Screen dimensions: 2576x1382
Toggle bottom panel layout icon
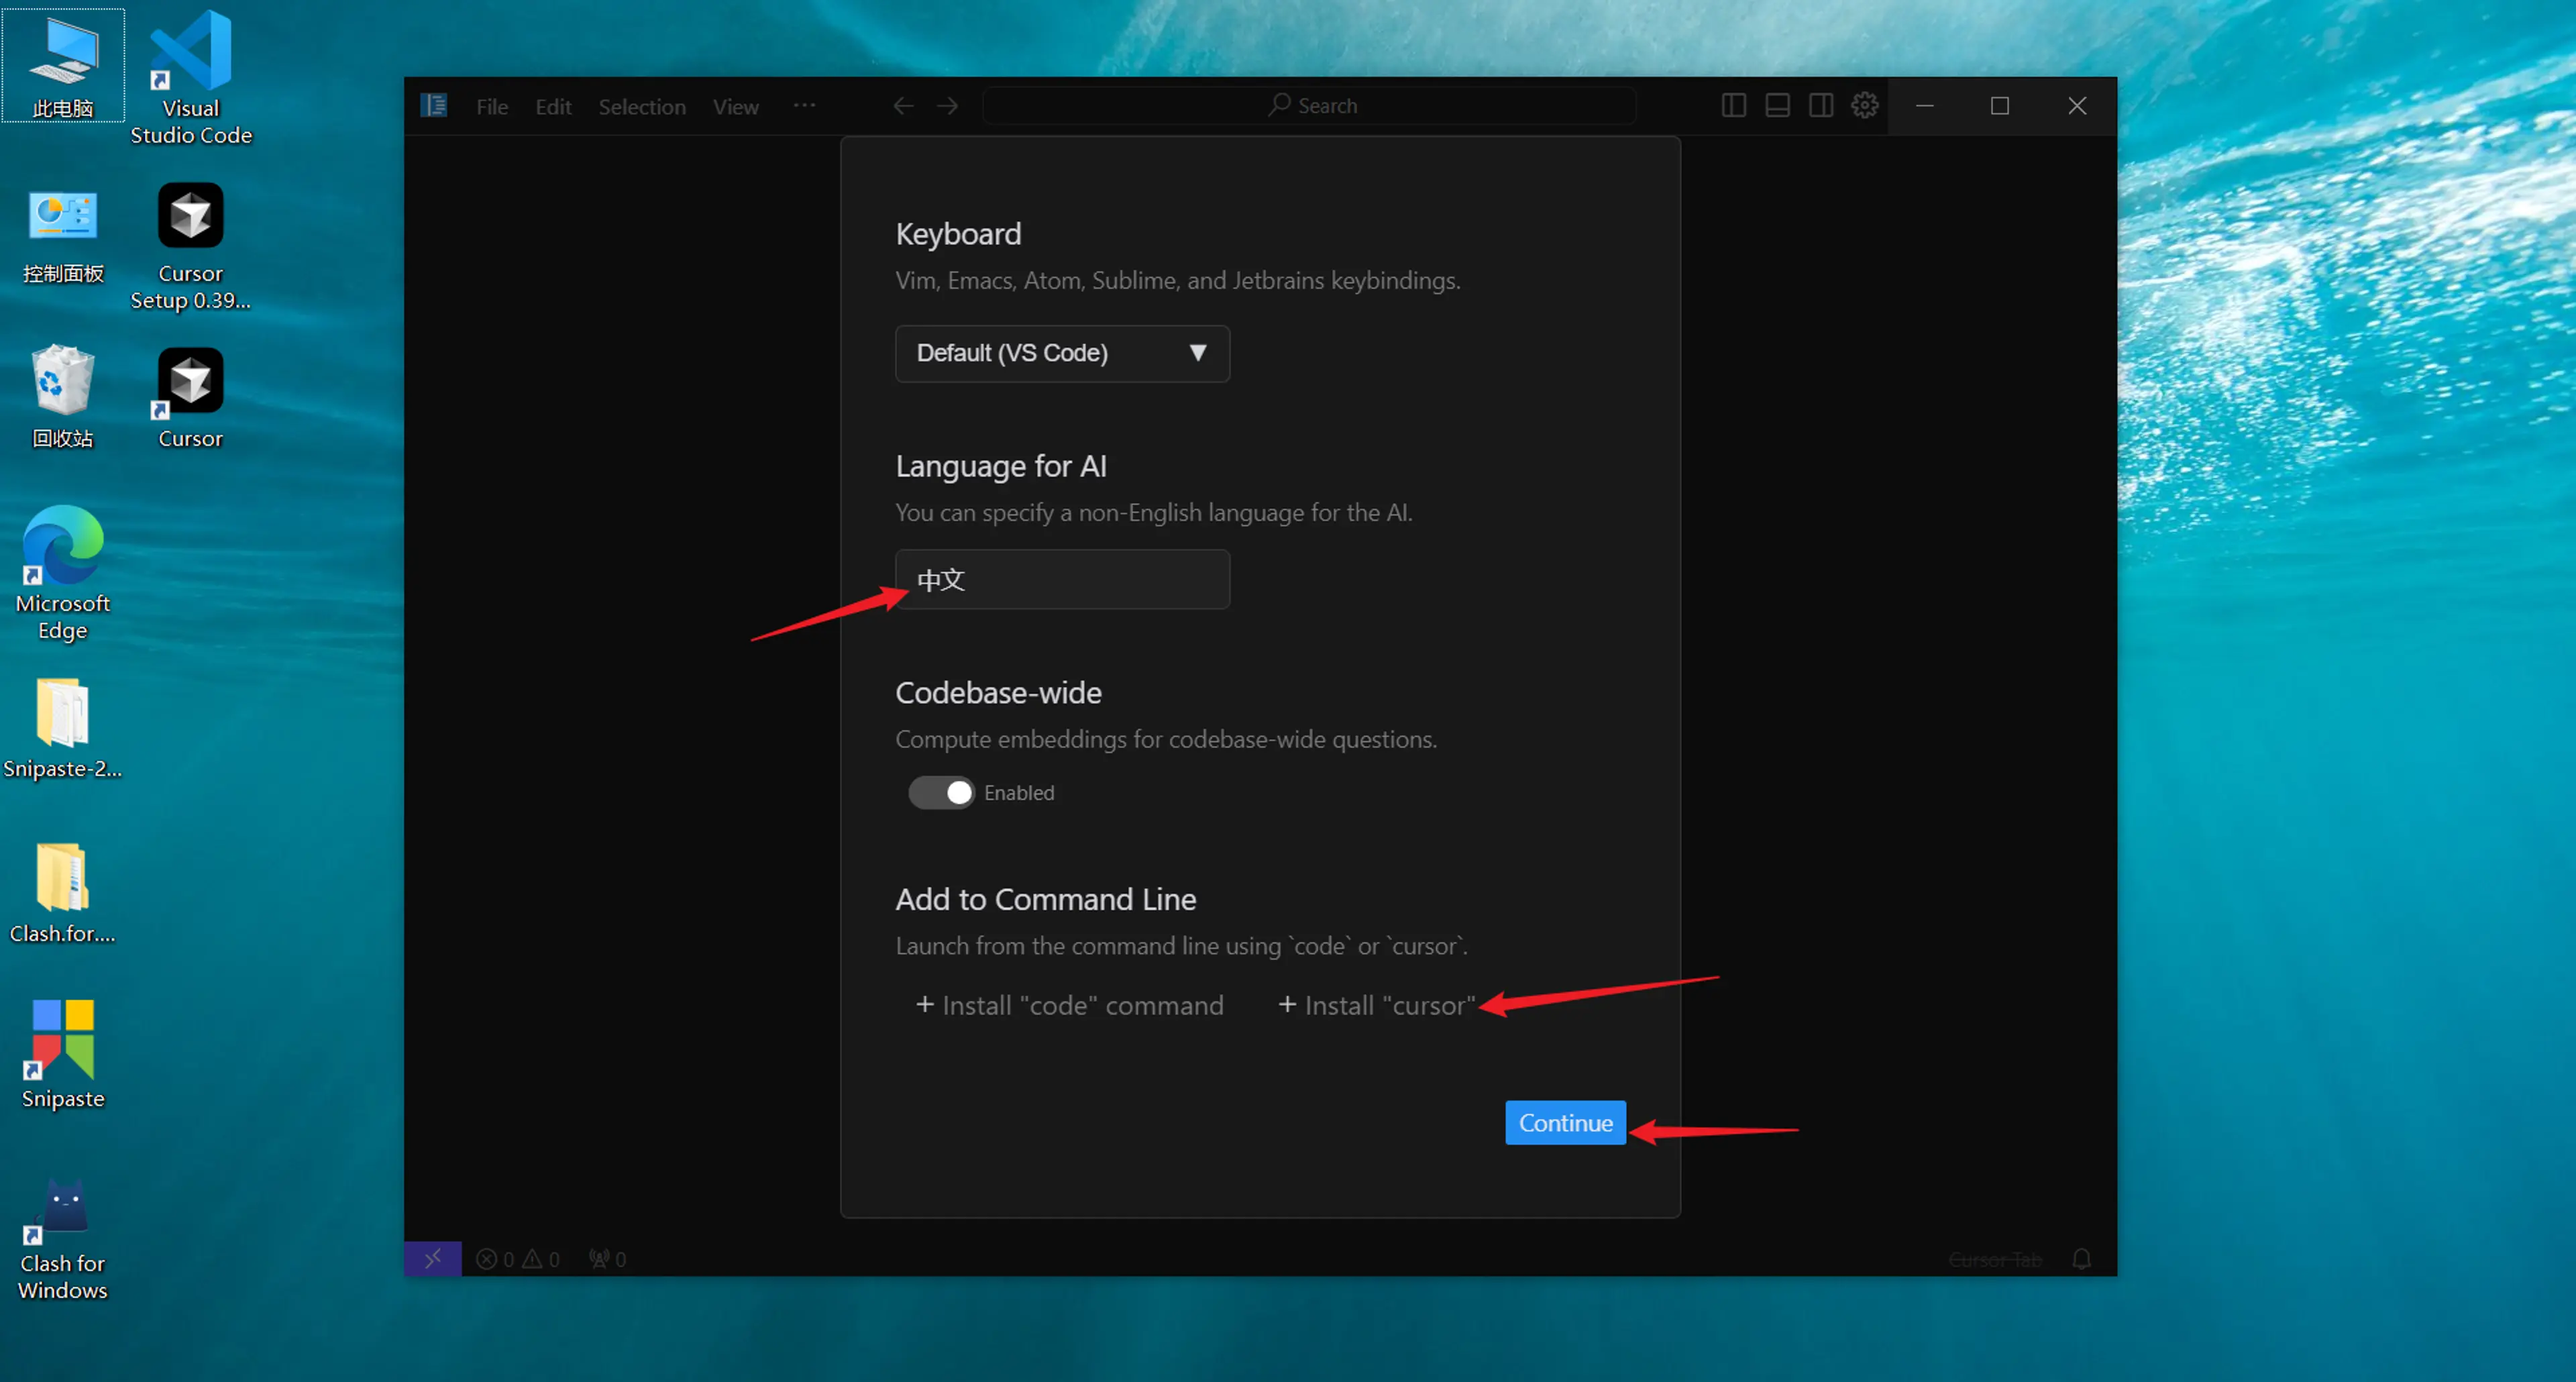coord(1777,105)
